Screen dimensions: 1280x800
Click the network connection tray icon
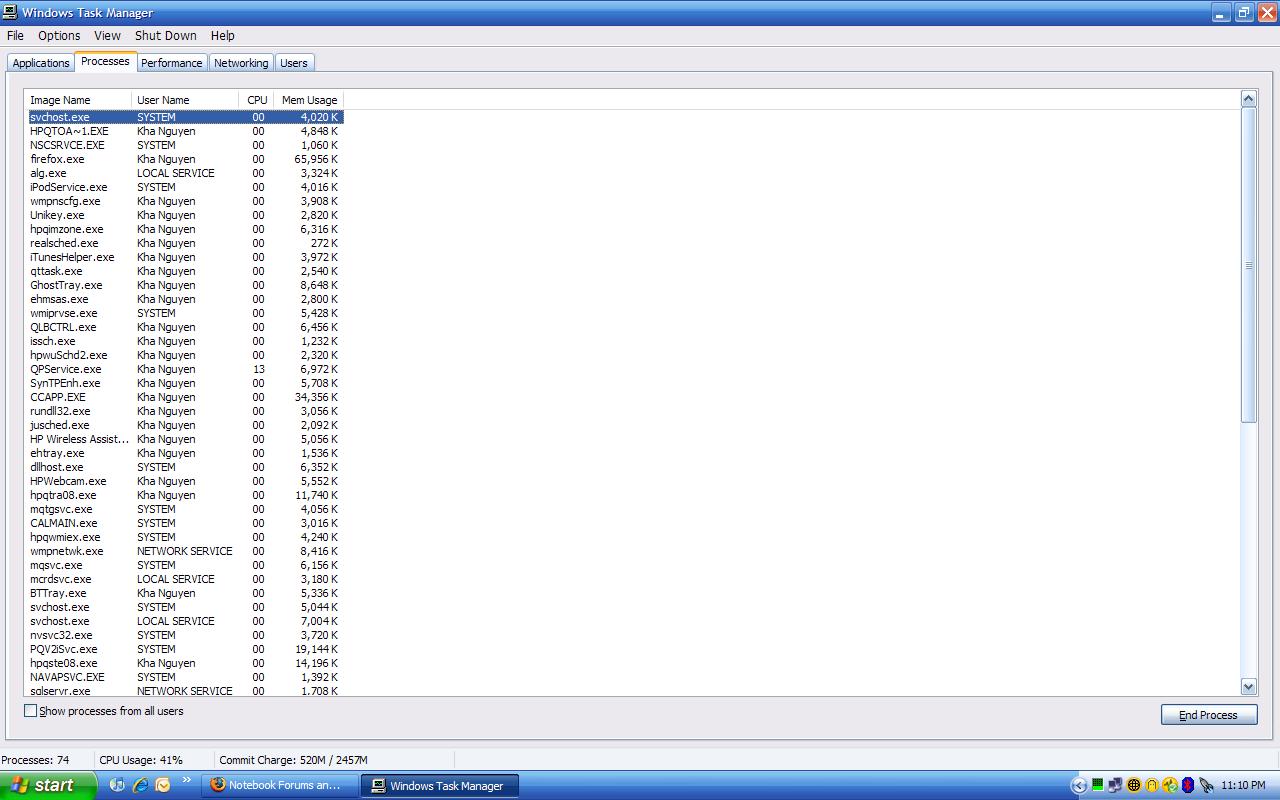[1115, 785]
